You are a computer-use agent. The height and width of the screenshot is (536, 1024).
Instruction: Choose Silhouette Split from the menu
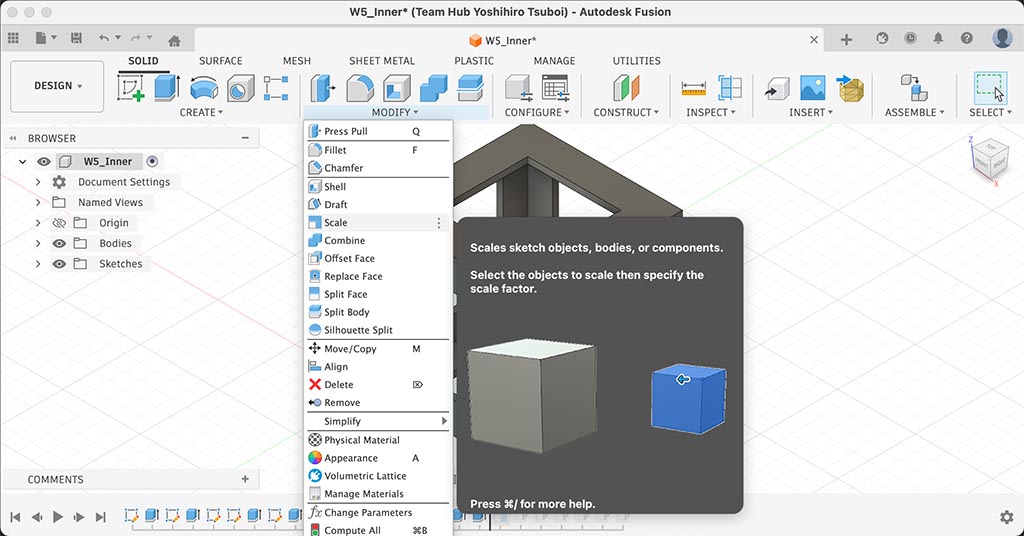pos(378,330)
